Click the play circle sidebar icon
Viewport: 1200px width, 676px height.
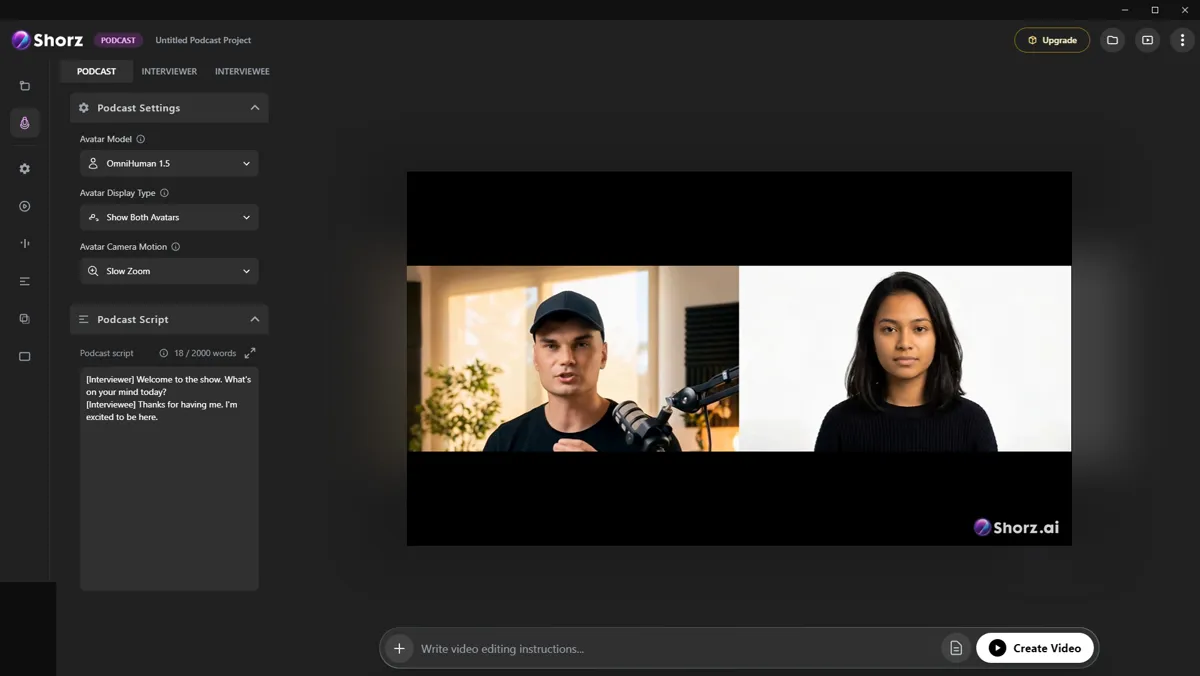click(x=25, y=206)
